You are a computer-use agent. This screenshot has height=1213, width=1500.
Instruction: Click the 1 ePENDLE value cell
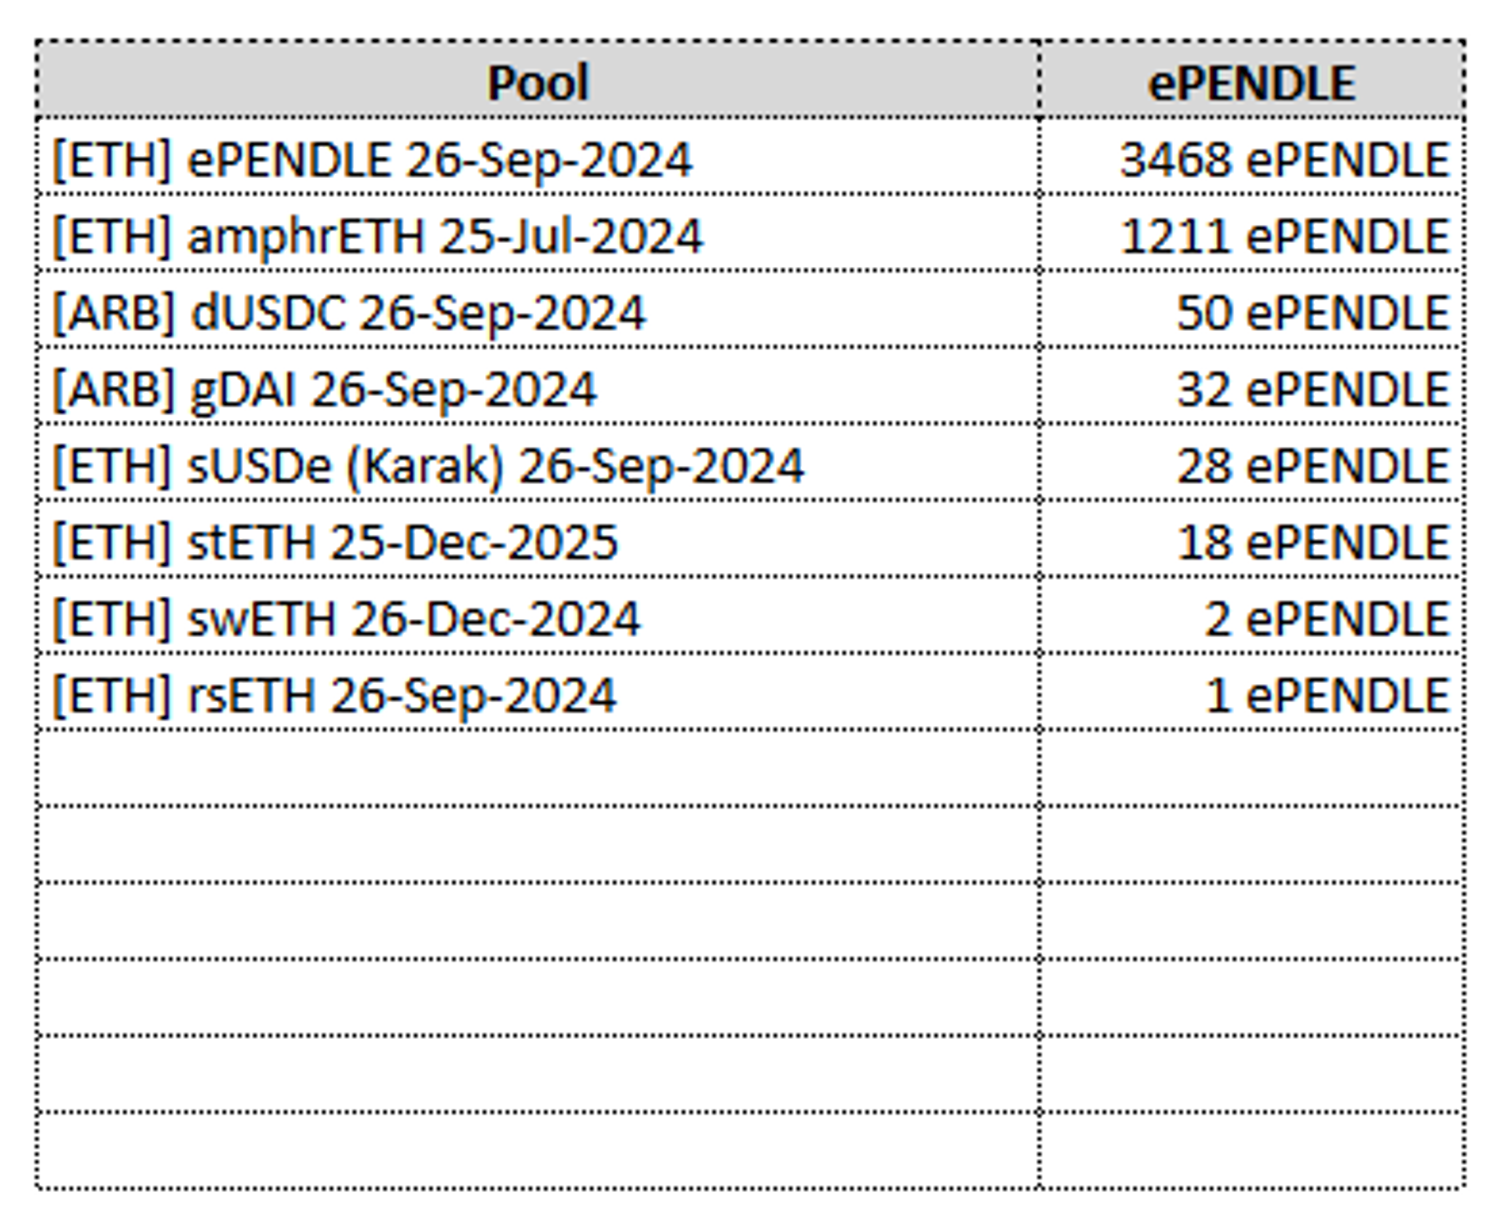[1326, 695]
